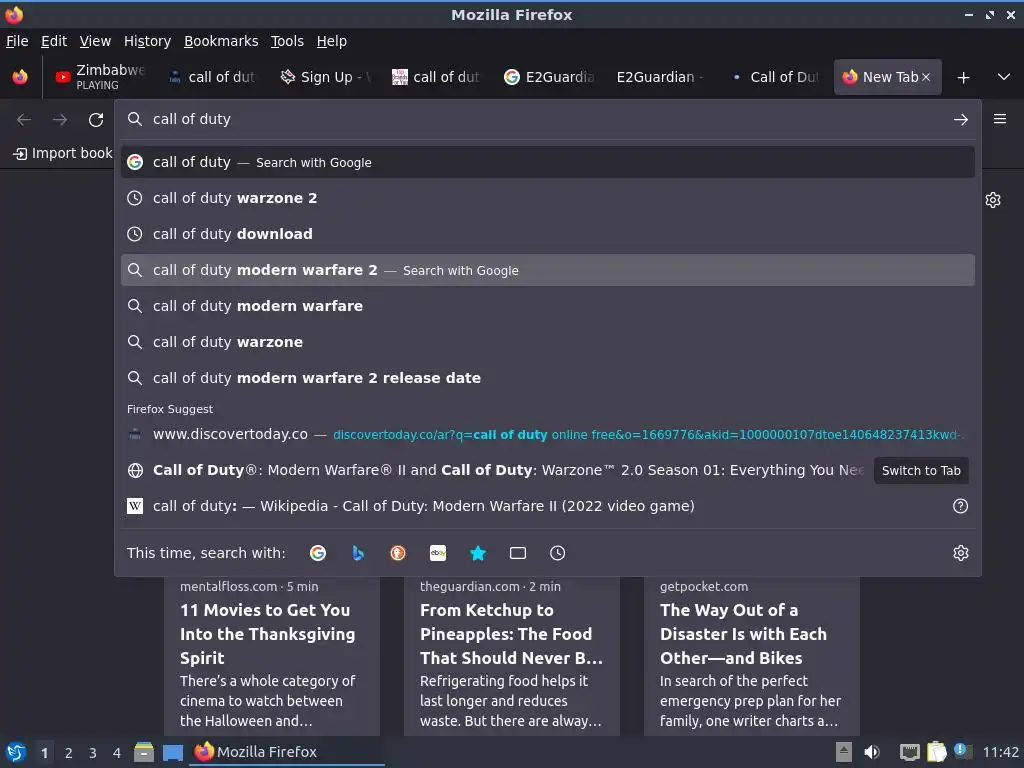Click the 11:42 clock in taskbar
The height and width of the screenshot is (768, 1024).
pos(1000,752)
